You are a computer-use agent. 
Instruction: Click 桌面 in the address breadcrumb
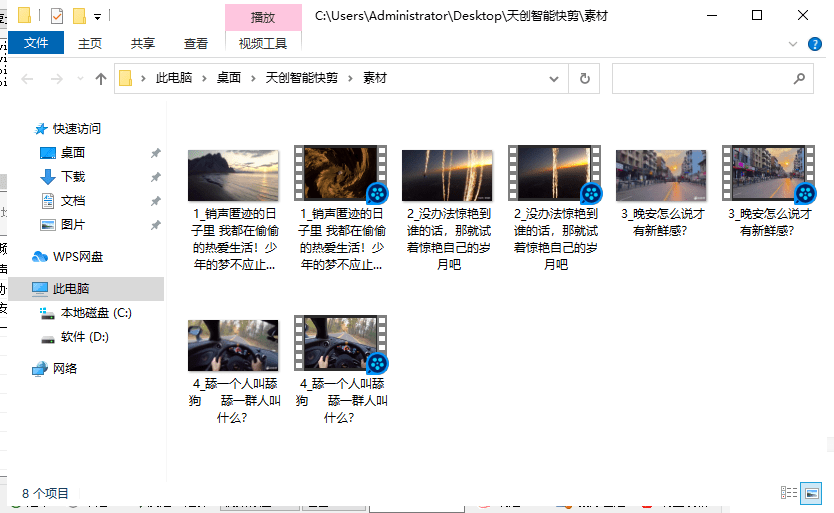[x=229, y=78]
